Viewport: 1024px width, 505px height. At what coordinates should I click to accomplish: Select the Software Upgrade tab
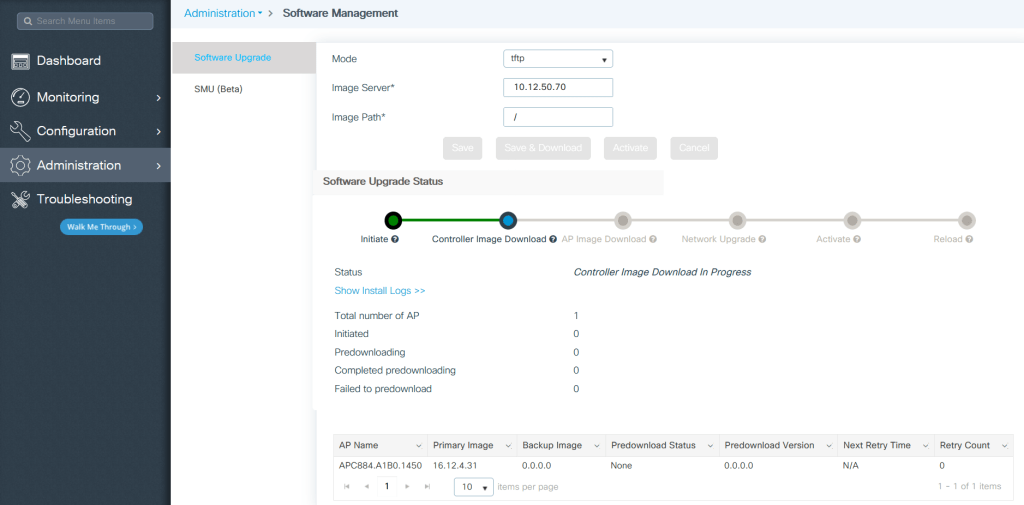pyautogui.click(x=232, y=57)
